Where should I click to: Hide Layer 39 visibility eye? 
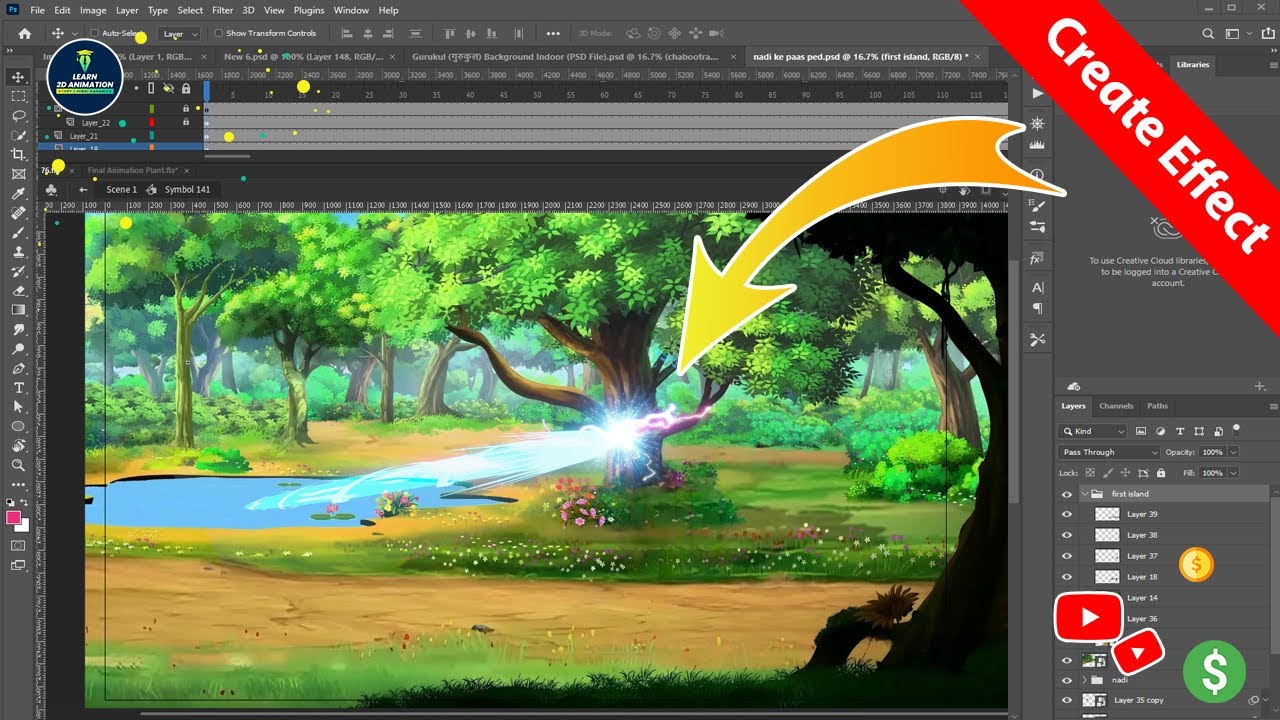(1066, 514)
